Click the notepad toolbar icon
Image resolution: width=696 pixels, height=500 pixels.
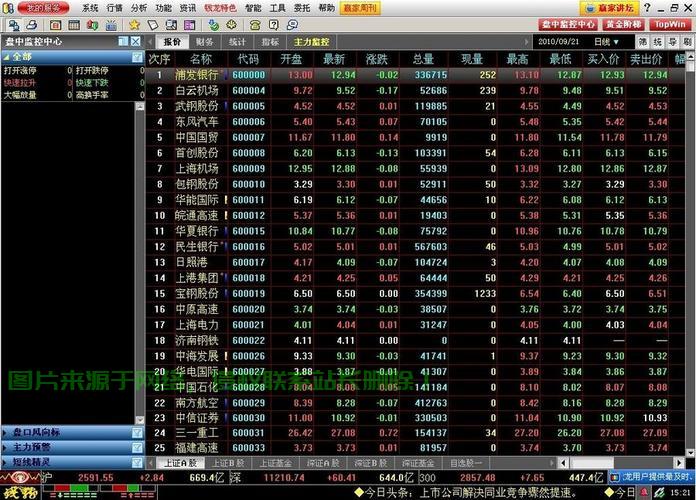tap(153, 25)
